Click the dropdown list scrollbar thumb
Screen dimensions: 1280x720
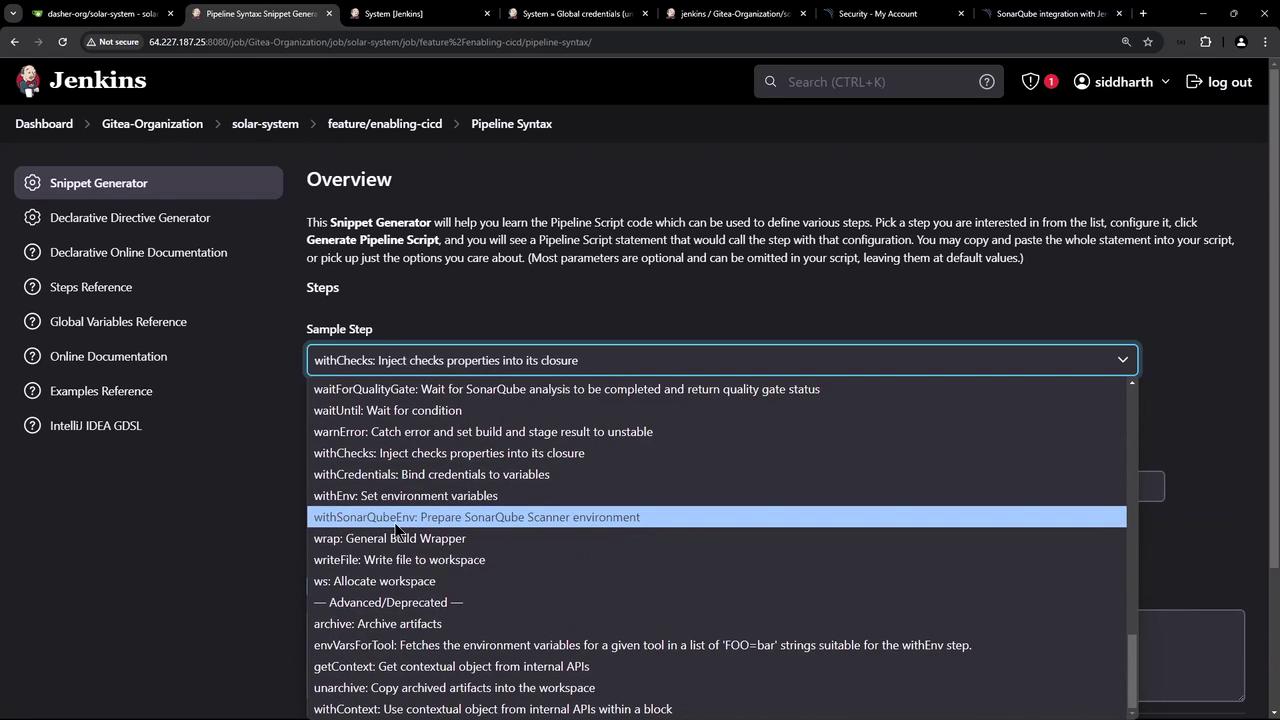point(1132,670)
